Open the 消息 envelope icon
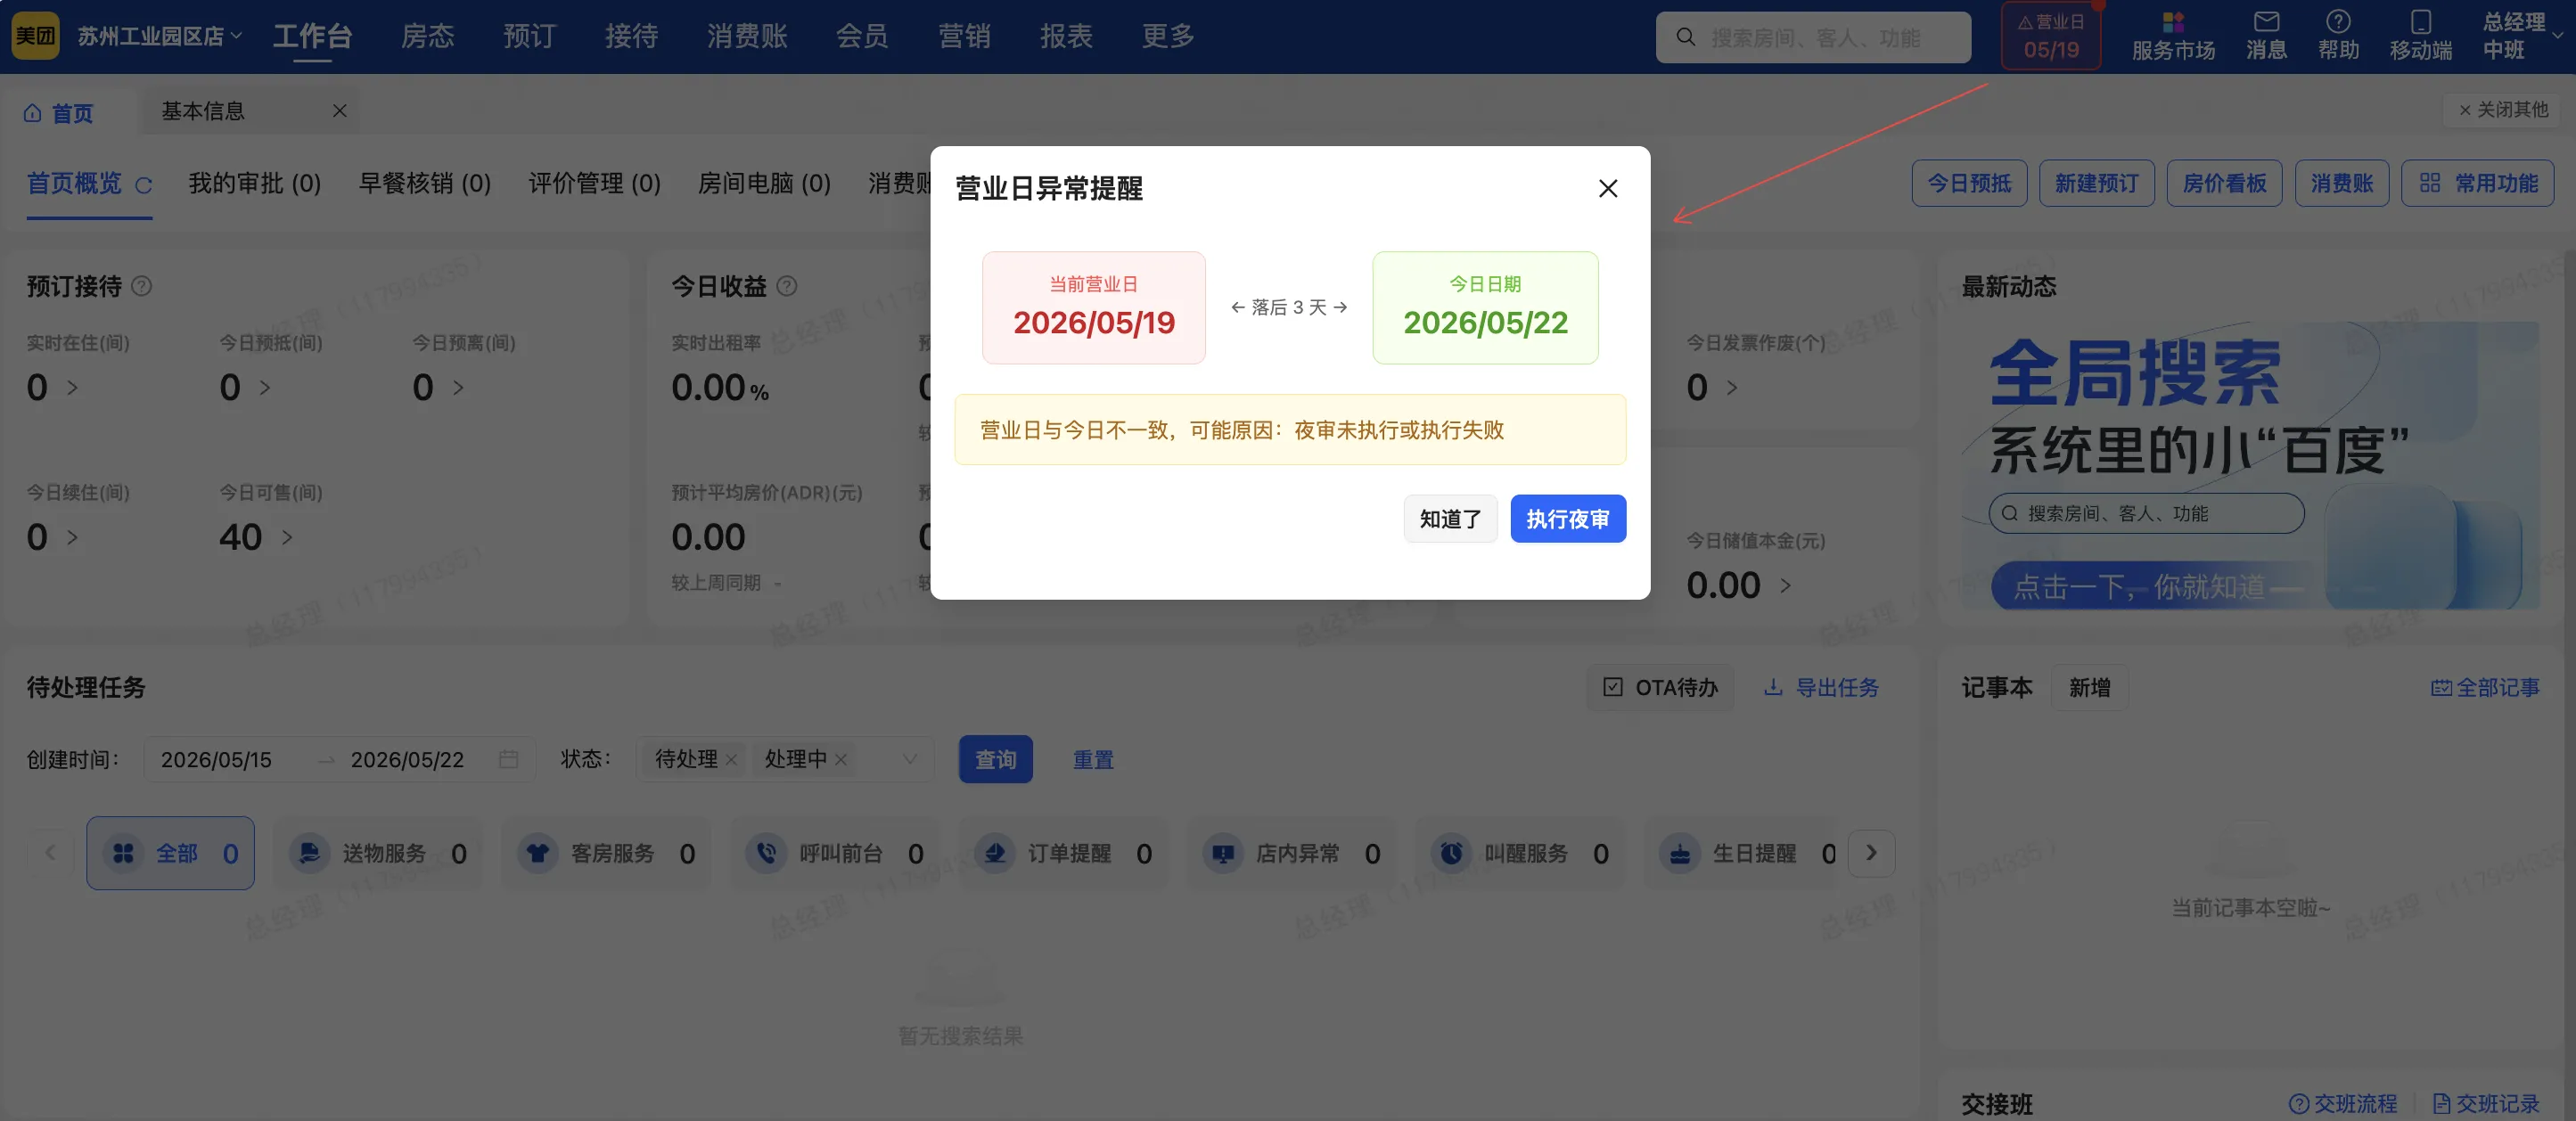 2266,22
